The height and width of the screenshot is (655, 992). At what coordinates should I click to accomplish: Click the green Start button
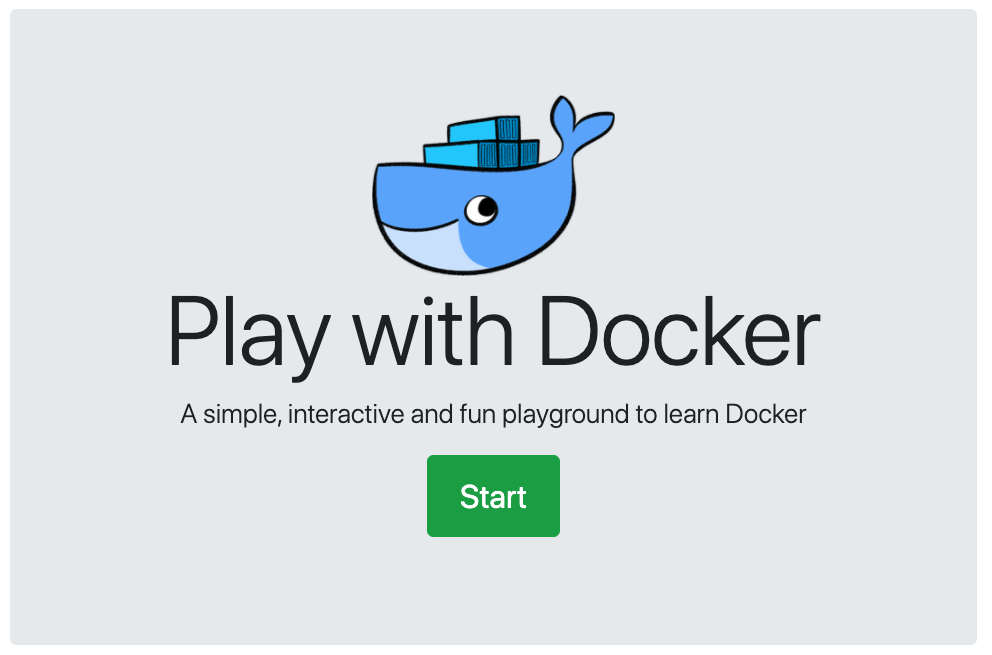[x=493, y=496]
